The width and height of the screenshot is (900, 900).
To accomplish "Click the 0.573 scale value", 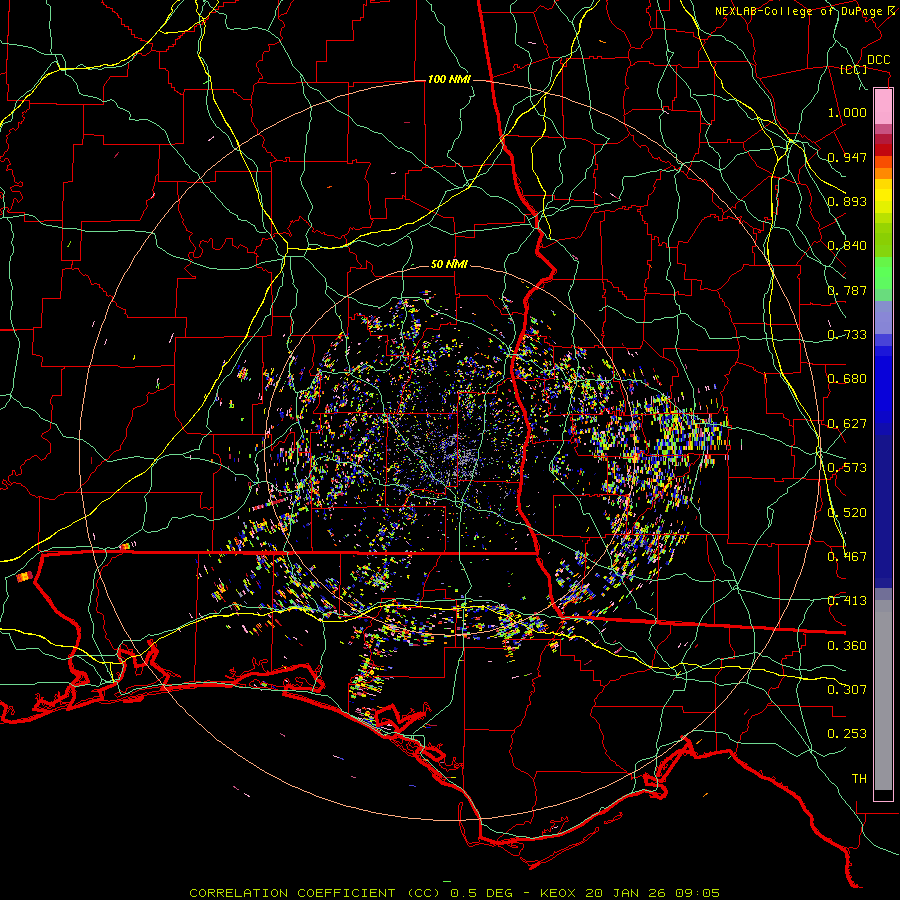I will tap(847, 468).
